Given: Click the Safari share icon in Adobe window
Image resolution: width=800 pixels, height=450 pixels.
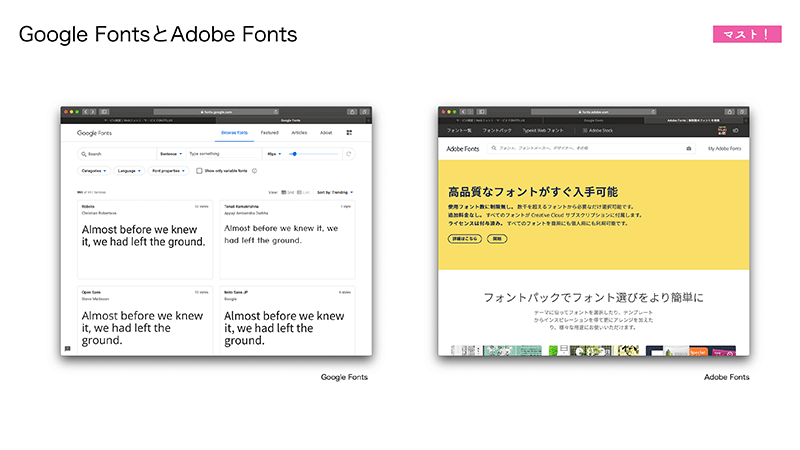Looking at the screenshot, I should pyautogui.click(x=729, y=111).
